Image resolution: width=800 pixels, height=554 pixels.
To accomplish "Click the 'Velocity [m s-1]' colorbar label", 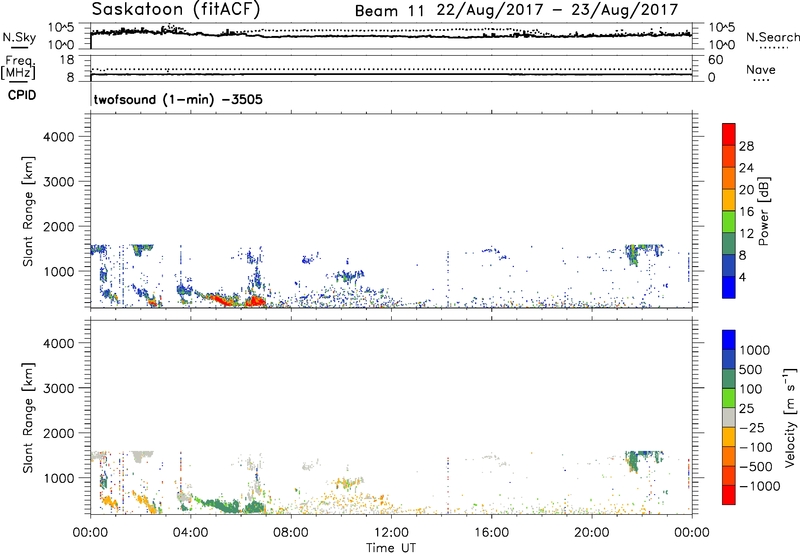I will point(790,417).
